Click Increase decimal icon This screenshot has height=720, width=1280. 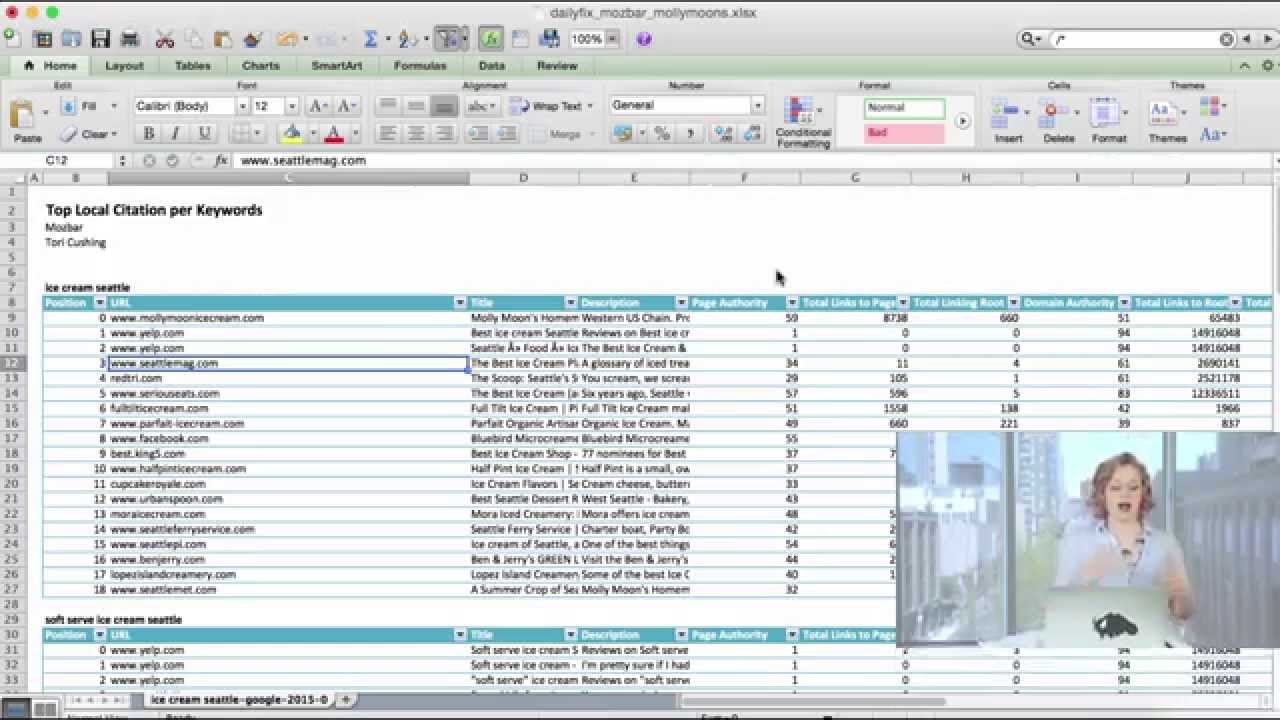pos(725,133)
